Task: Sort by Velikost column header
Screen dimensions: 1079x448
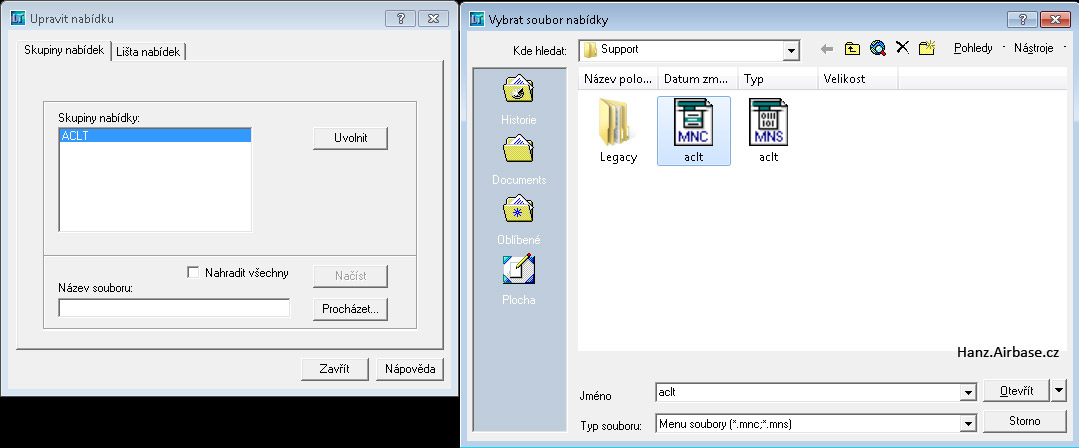Action: click(x=857, y=79)
